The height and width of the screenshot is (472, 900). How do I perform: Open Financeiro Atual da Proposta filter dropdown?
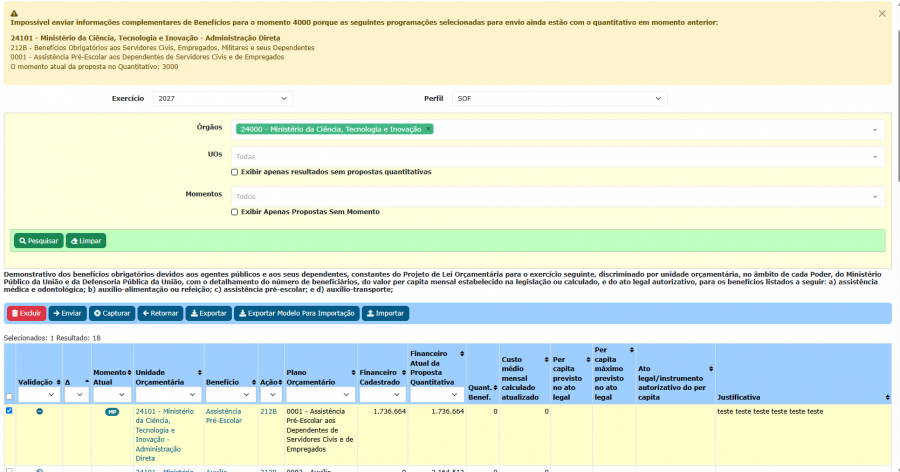pyautogui.click(x=437, y=394)
